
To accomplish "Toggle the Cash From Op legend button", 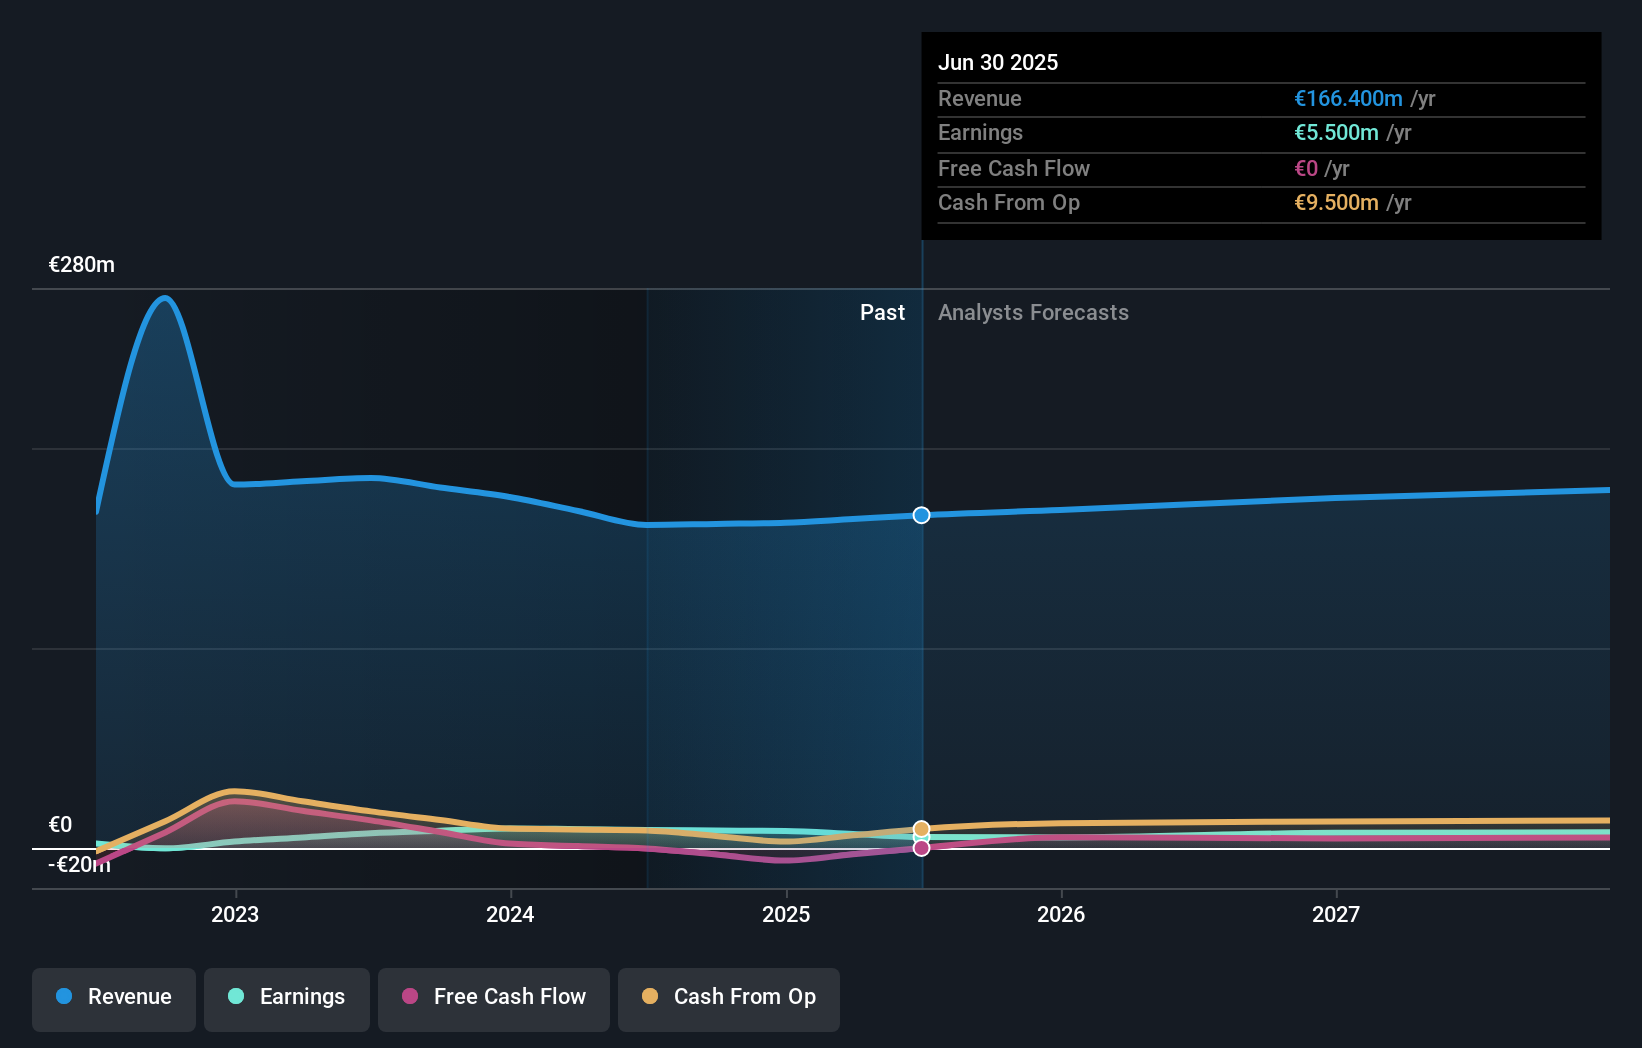I will pyautogui.click(x=729, y=999).
